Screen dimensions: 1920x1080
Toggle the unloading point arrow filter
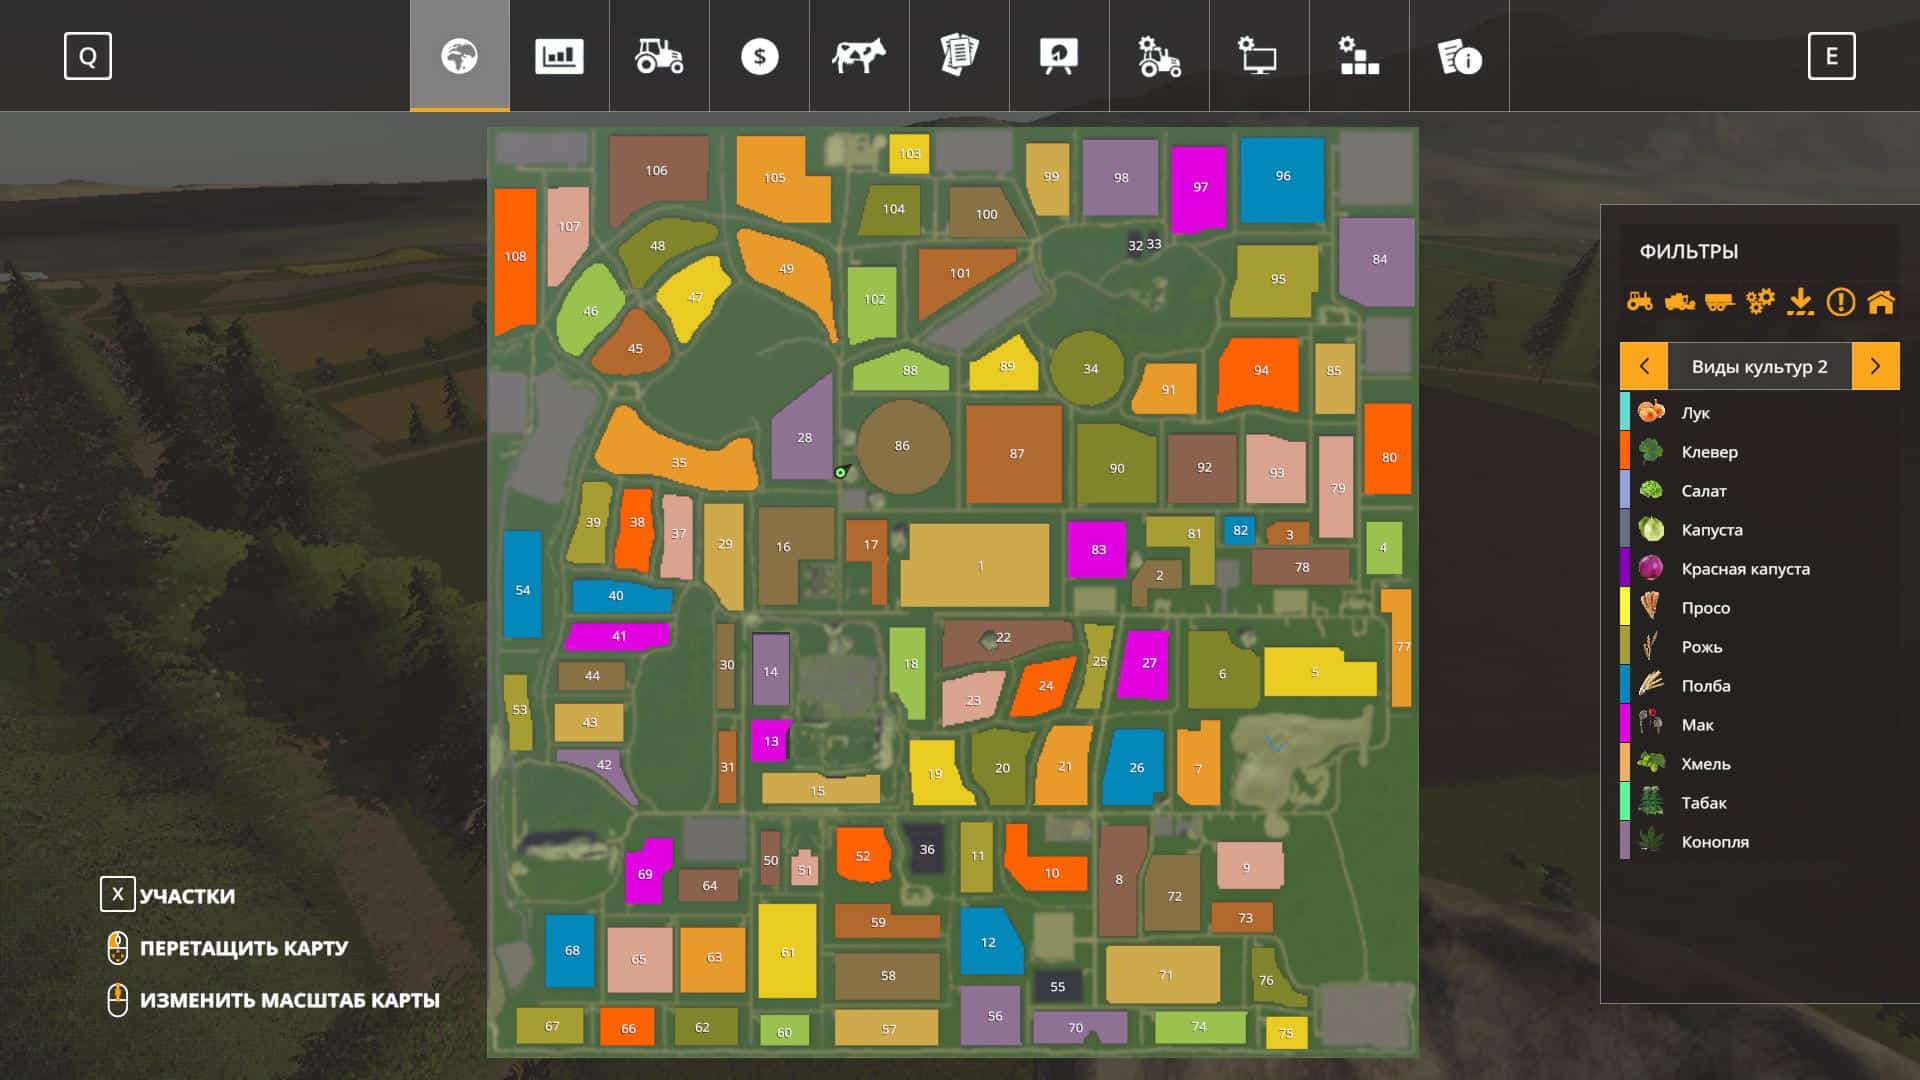coord(1800,301)
